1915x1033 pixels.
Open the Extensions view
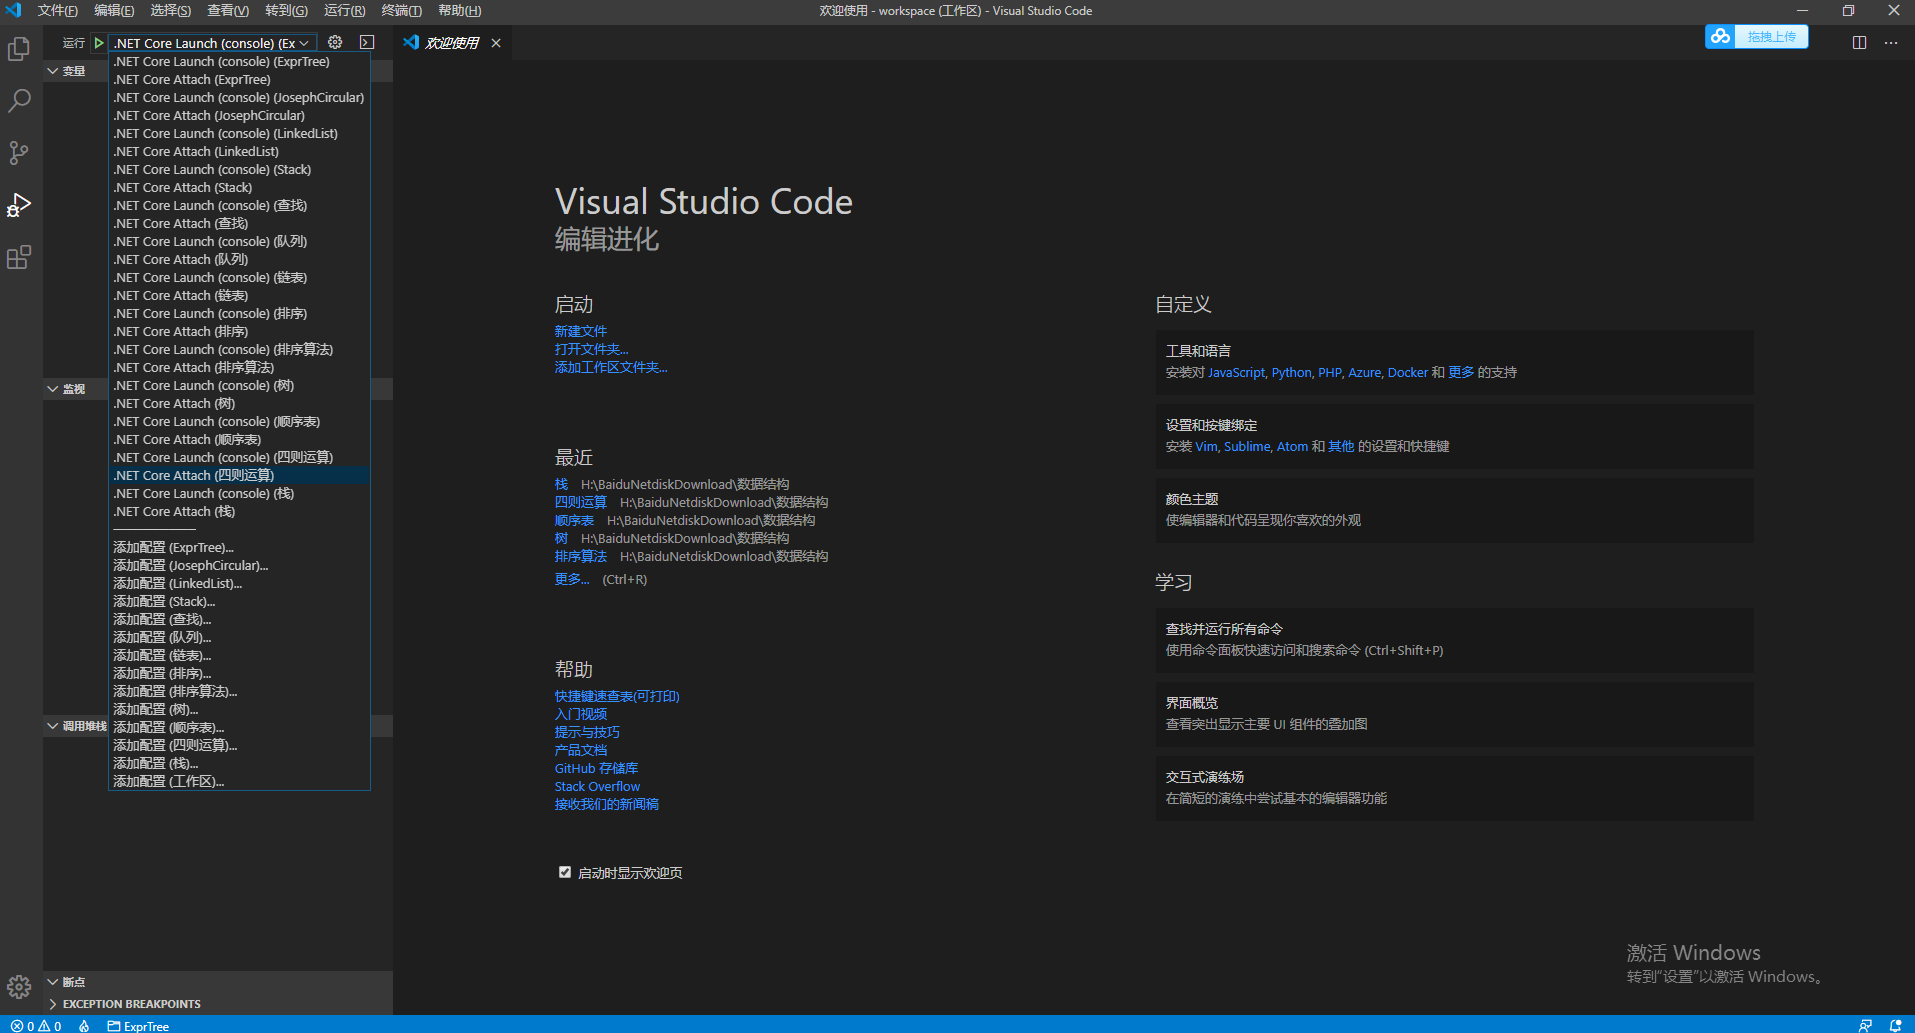(x=19, y=257)
